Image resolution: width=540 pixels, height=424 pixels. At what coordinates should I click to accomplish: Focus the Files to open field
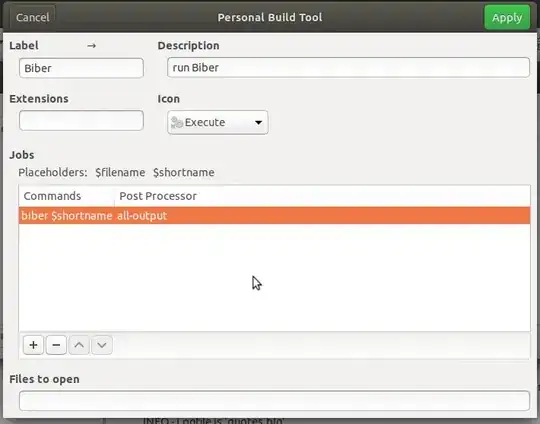click(274, 401)
